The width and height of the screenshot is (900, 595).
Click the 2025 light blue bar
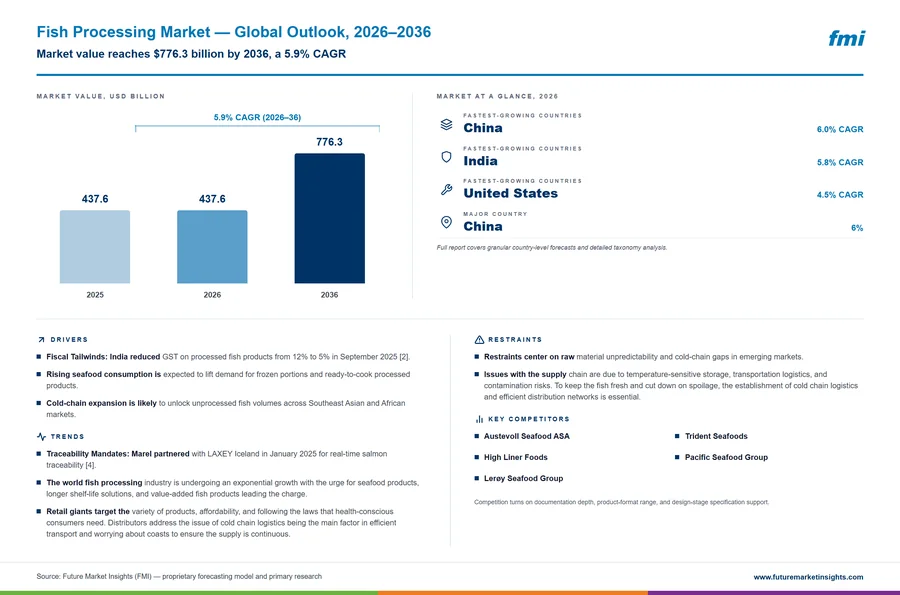click(x=95, y=247)
